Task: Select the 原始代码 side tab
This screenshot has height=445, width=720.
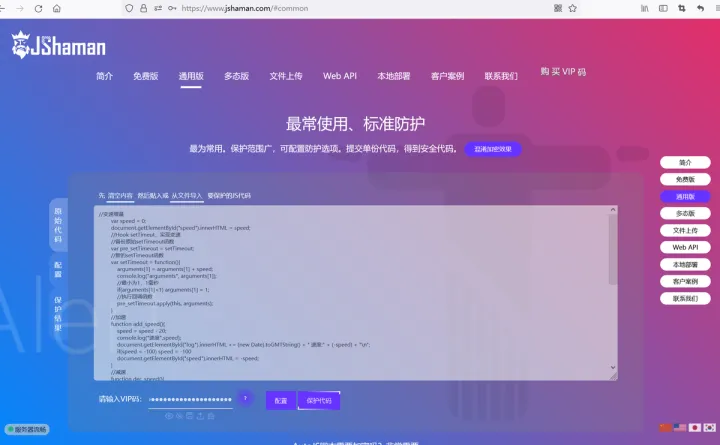Action: coord(58,225)
